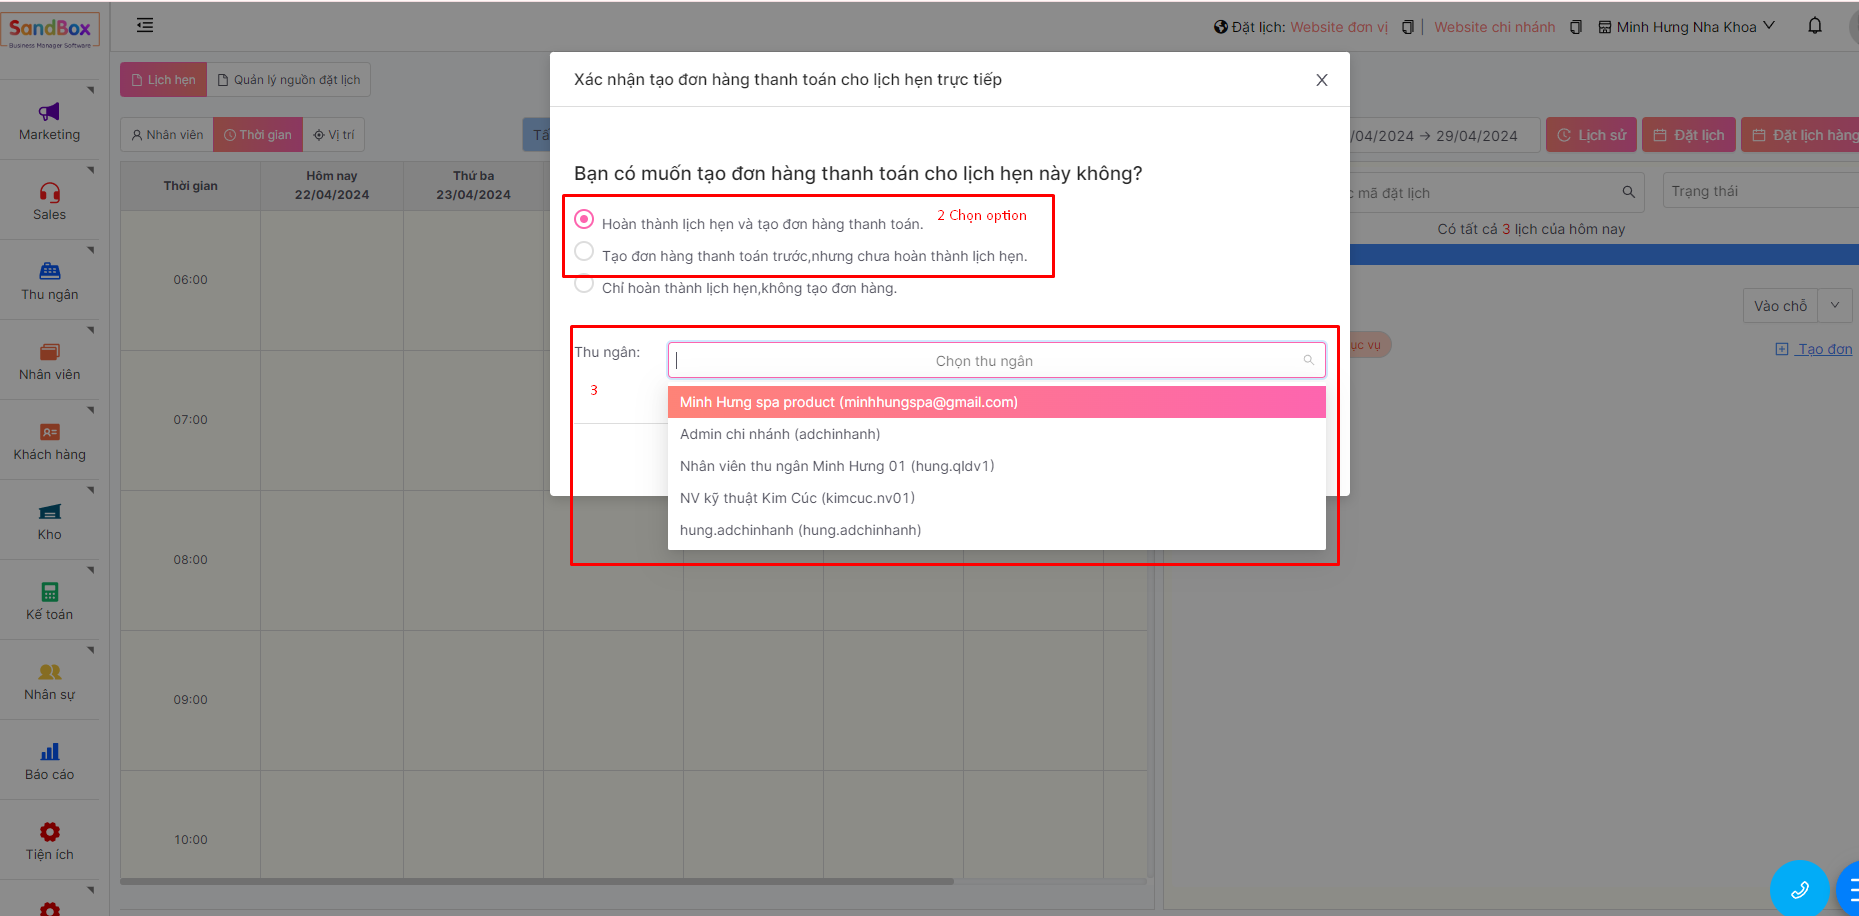Select 'Chỉ hoàn thành lịch hẹn' radio option
The width and height of the screenshot is (1859, 916).
point(585,285)
